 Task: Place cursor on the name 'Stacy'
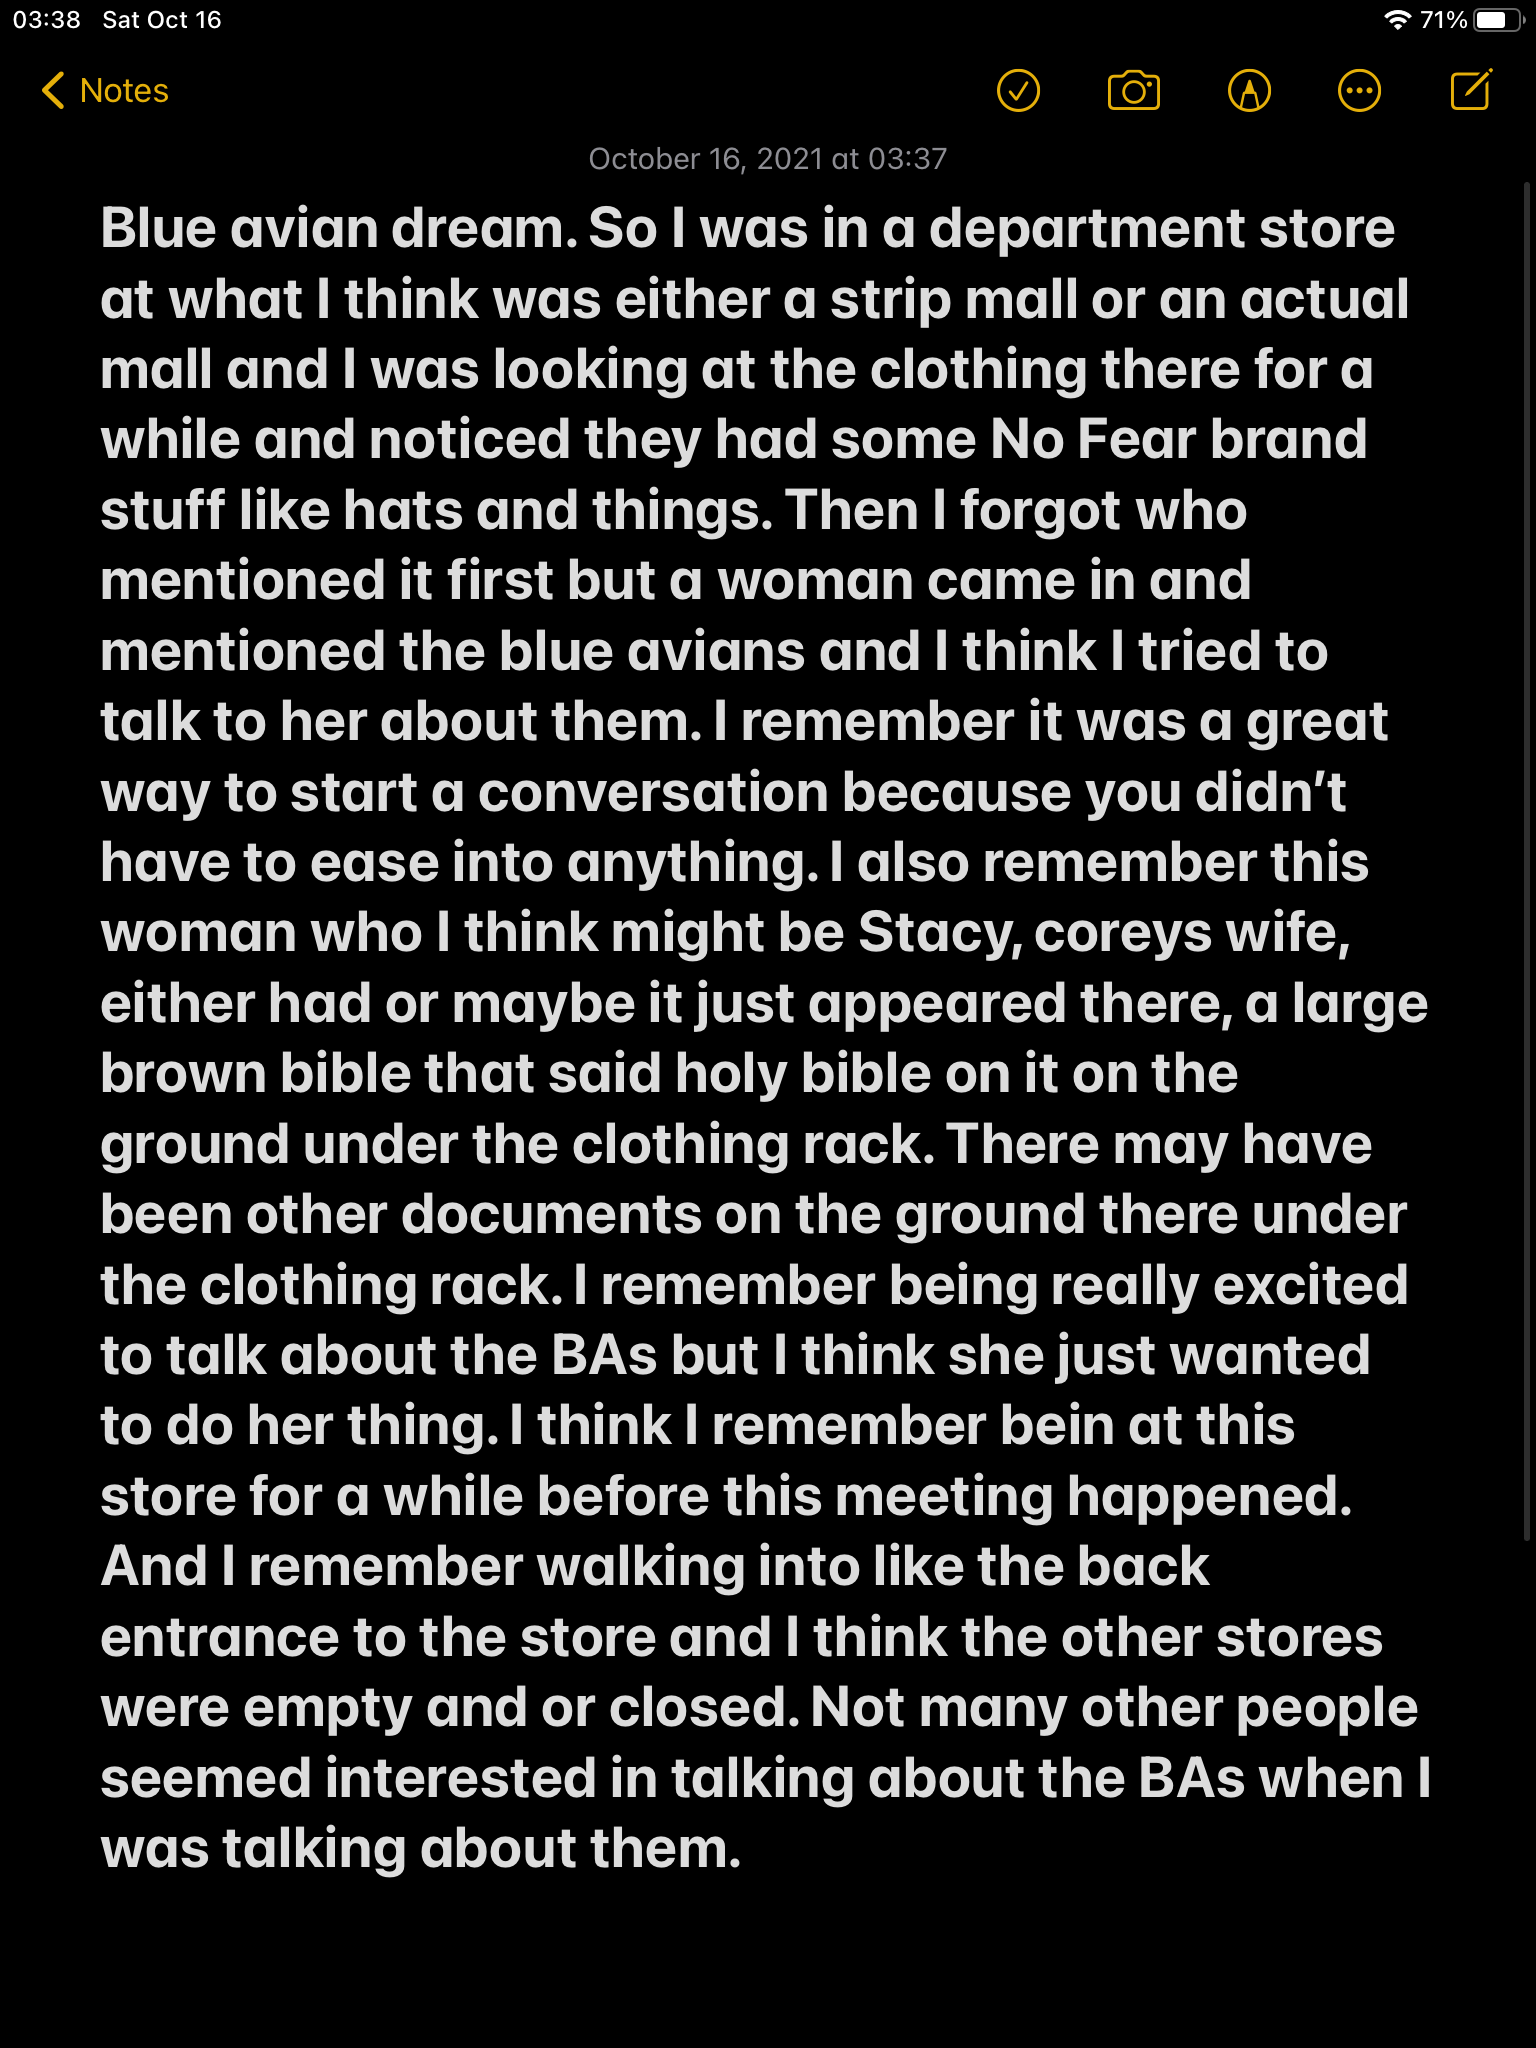(938, 933)
